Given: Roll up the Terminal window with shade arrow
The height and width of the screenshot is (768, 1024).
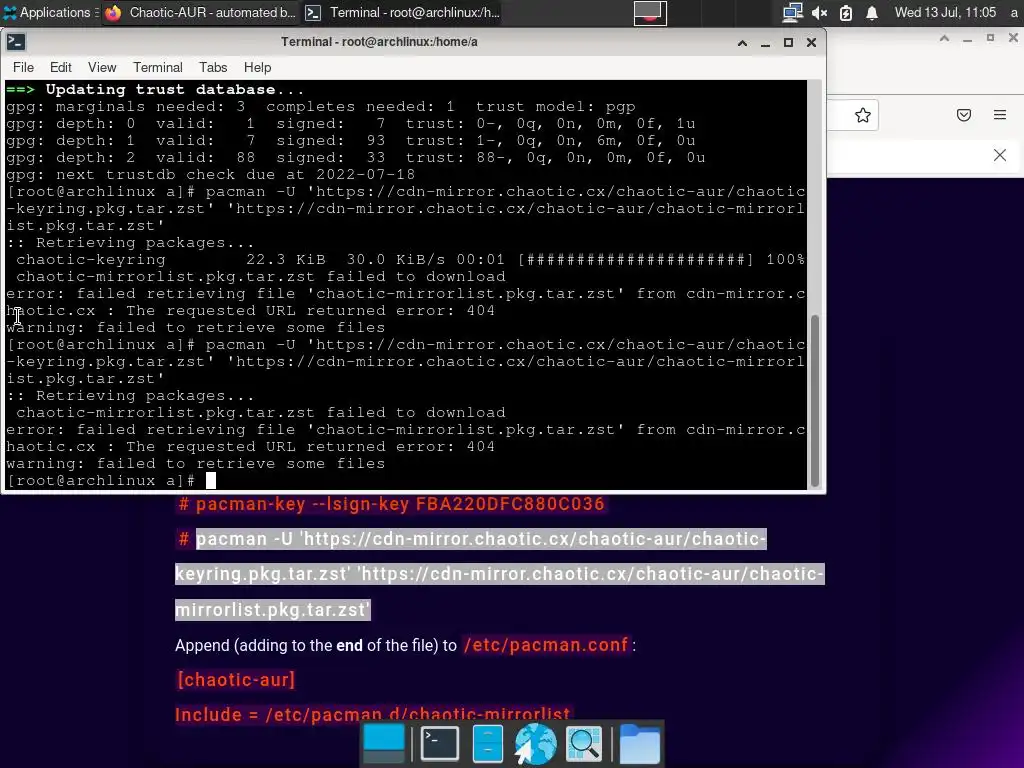Looking at the screenshot, I should point(743,42).
